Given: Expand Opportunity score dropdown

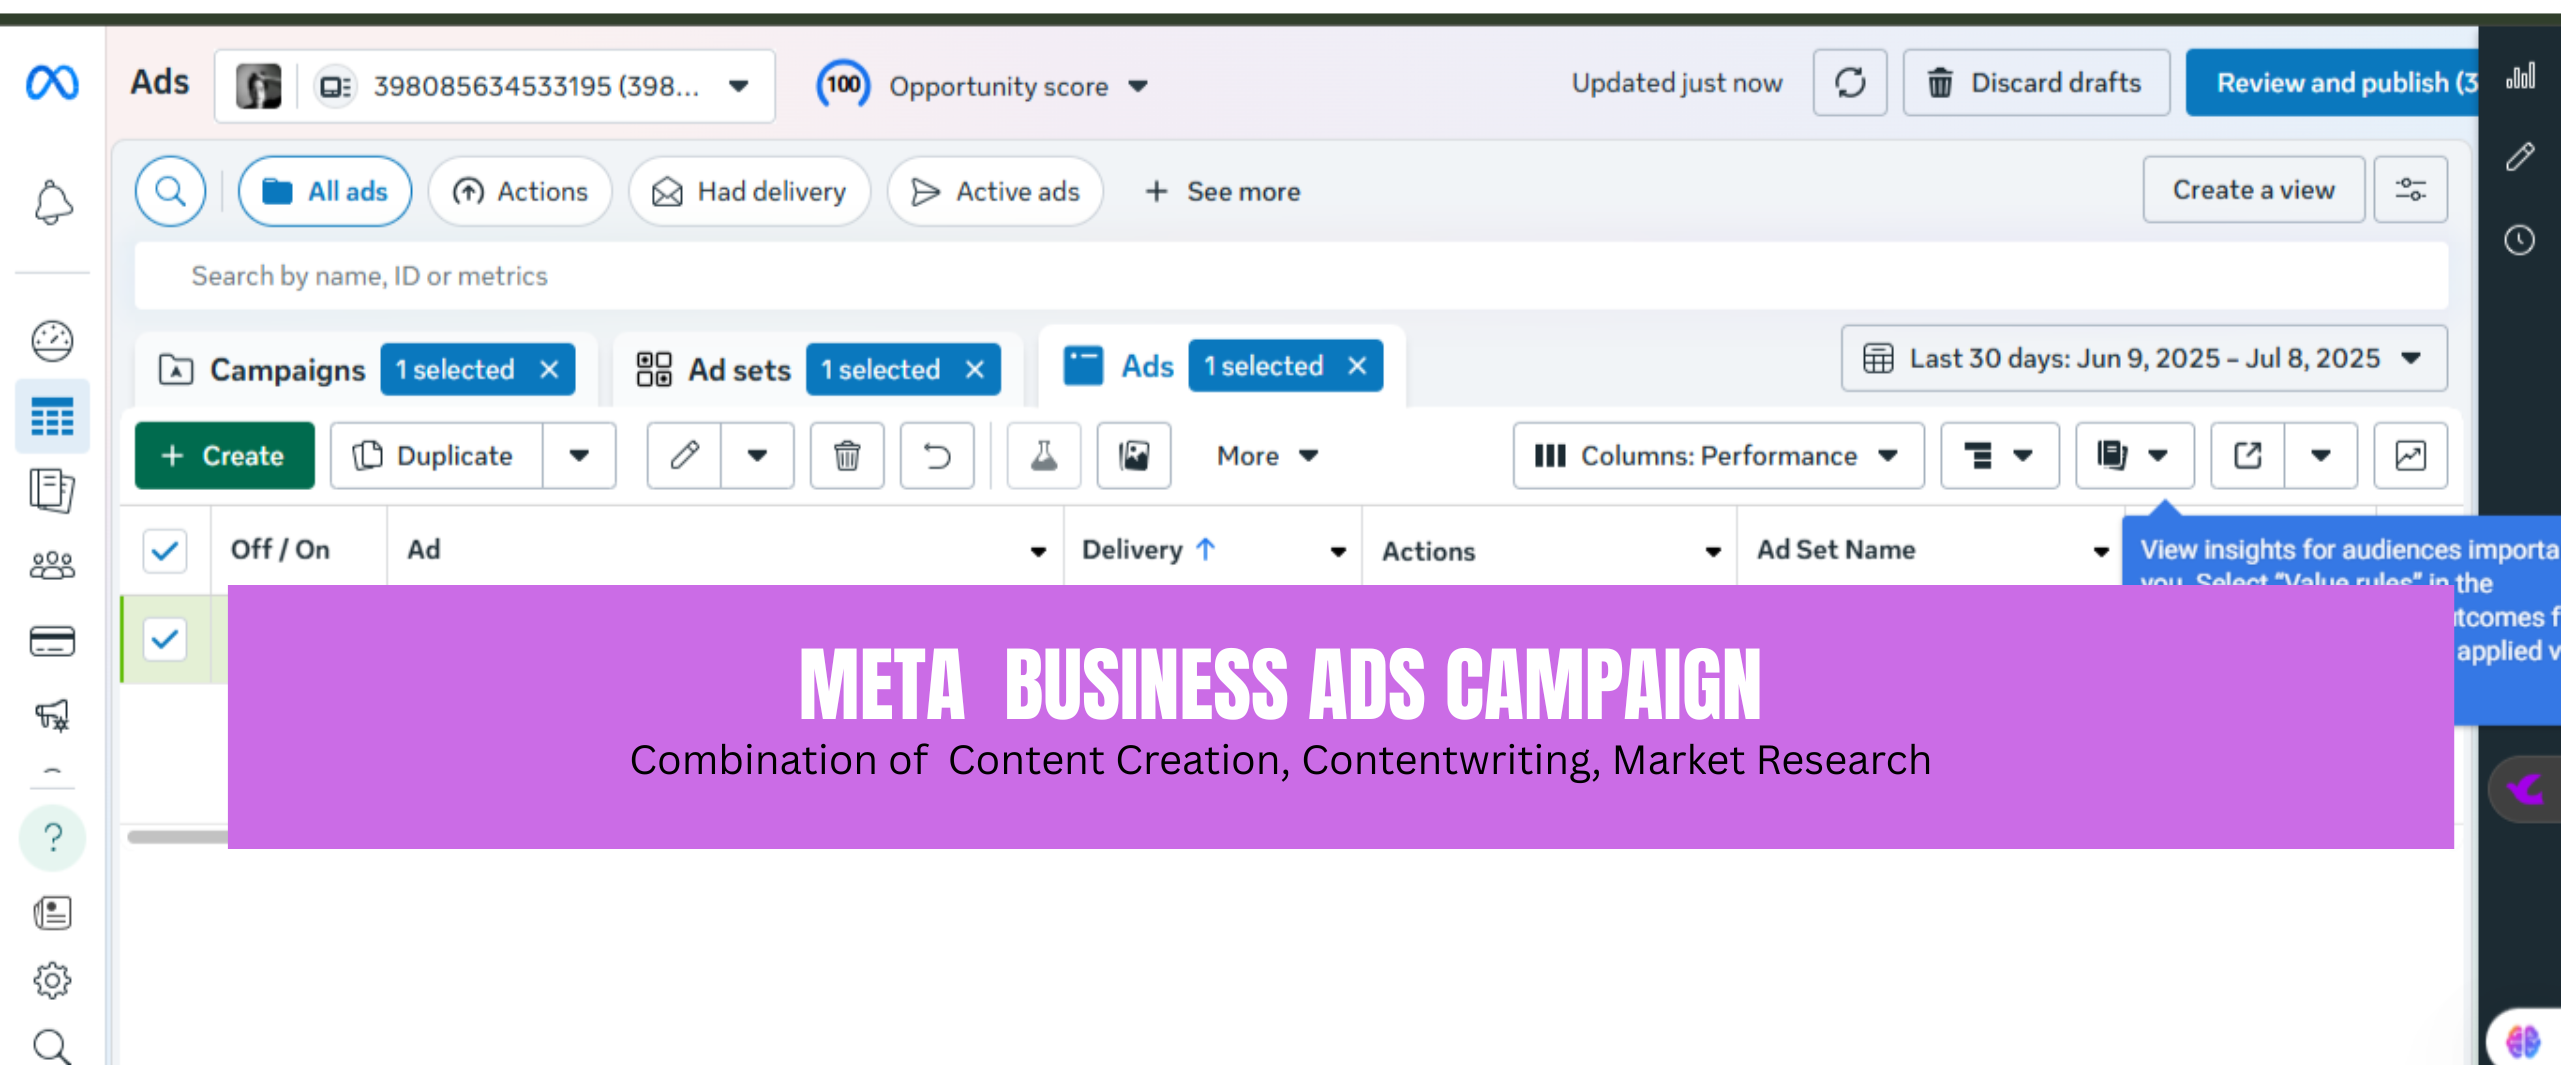Looking at the screenshot, I should (x=1138, y=86).
